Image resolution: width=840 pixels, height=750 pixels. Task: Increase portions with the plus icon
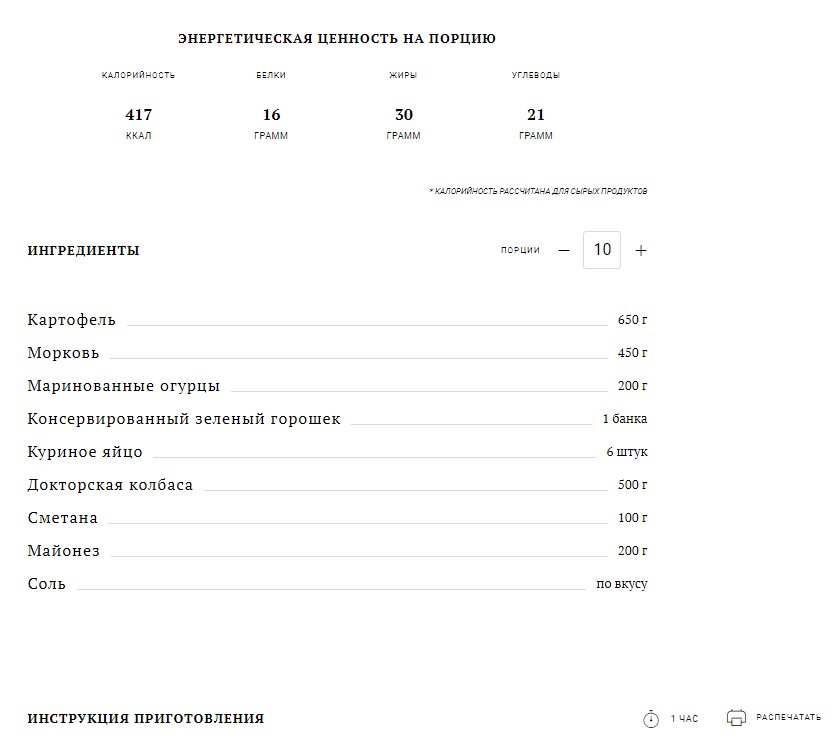(641, 250)
